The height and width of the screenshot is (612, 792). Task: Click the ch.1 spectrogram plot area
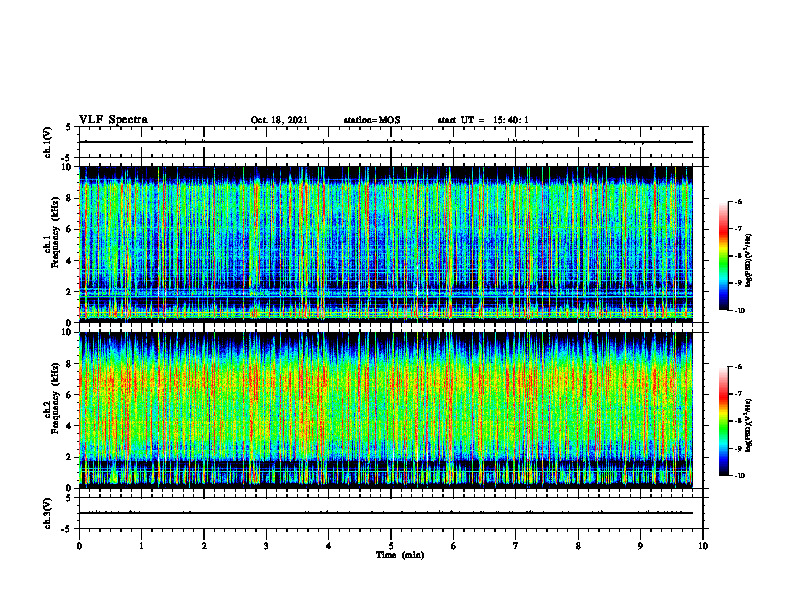pos(386,244)
